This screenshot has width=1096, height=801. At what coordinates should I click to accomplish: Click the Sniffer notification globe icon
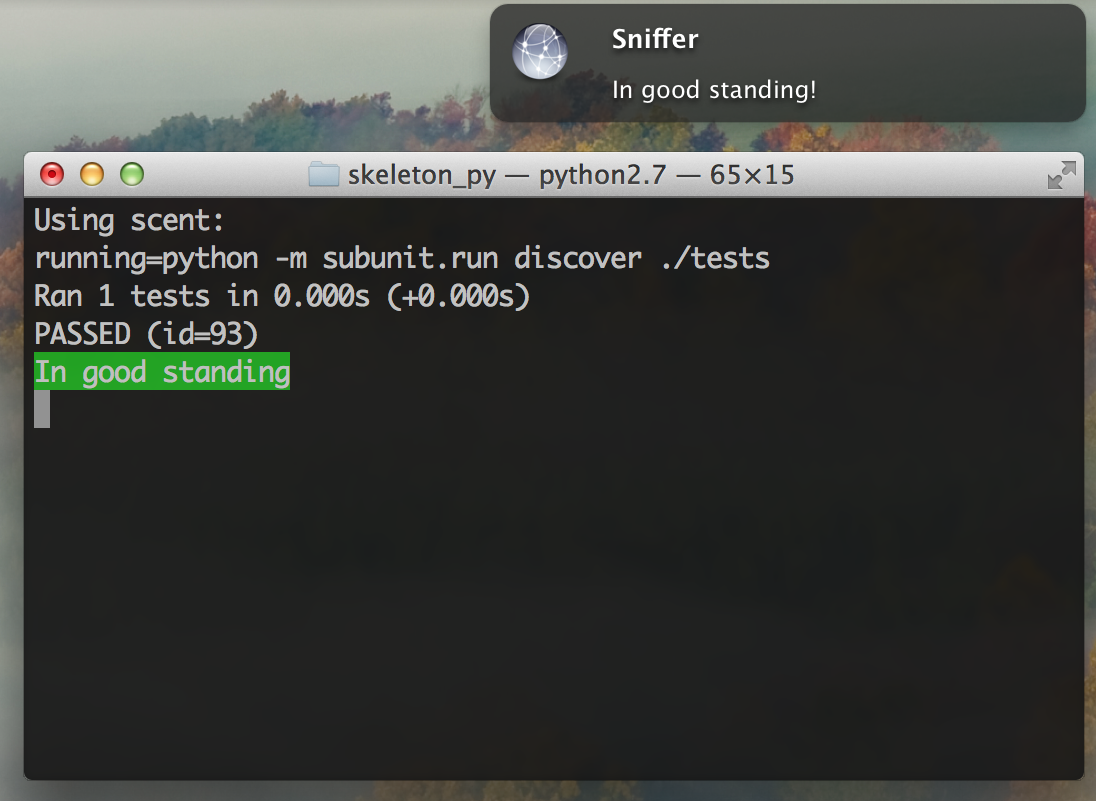pyautogui.click(x=540, y=51)
